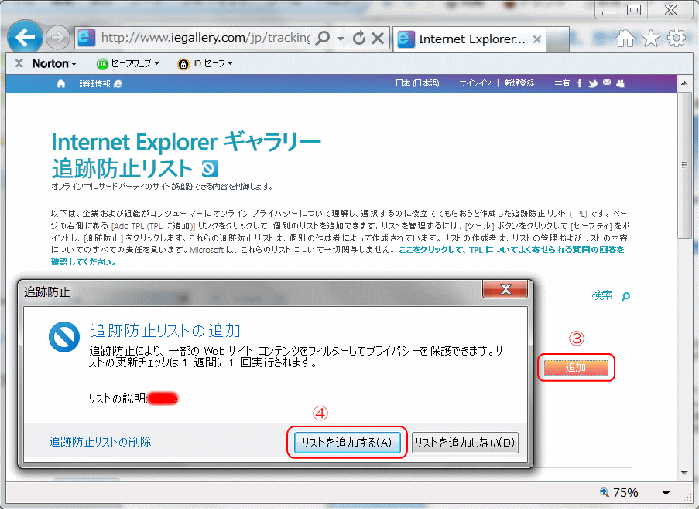Click the Norton Safe Web OK icon

pos(102,64)
